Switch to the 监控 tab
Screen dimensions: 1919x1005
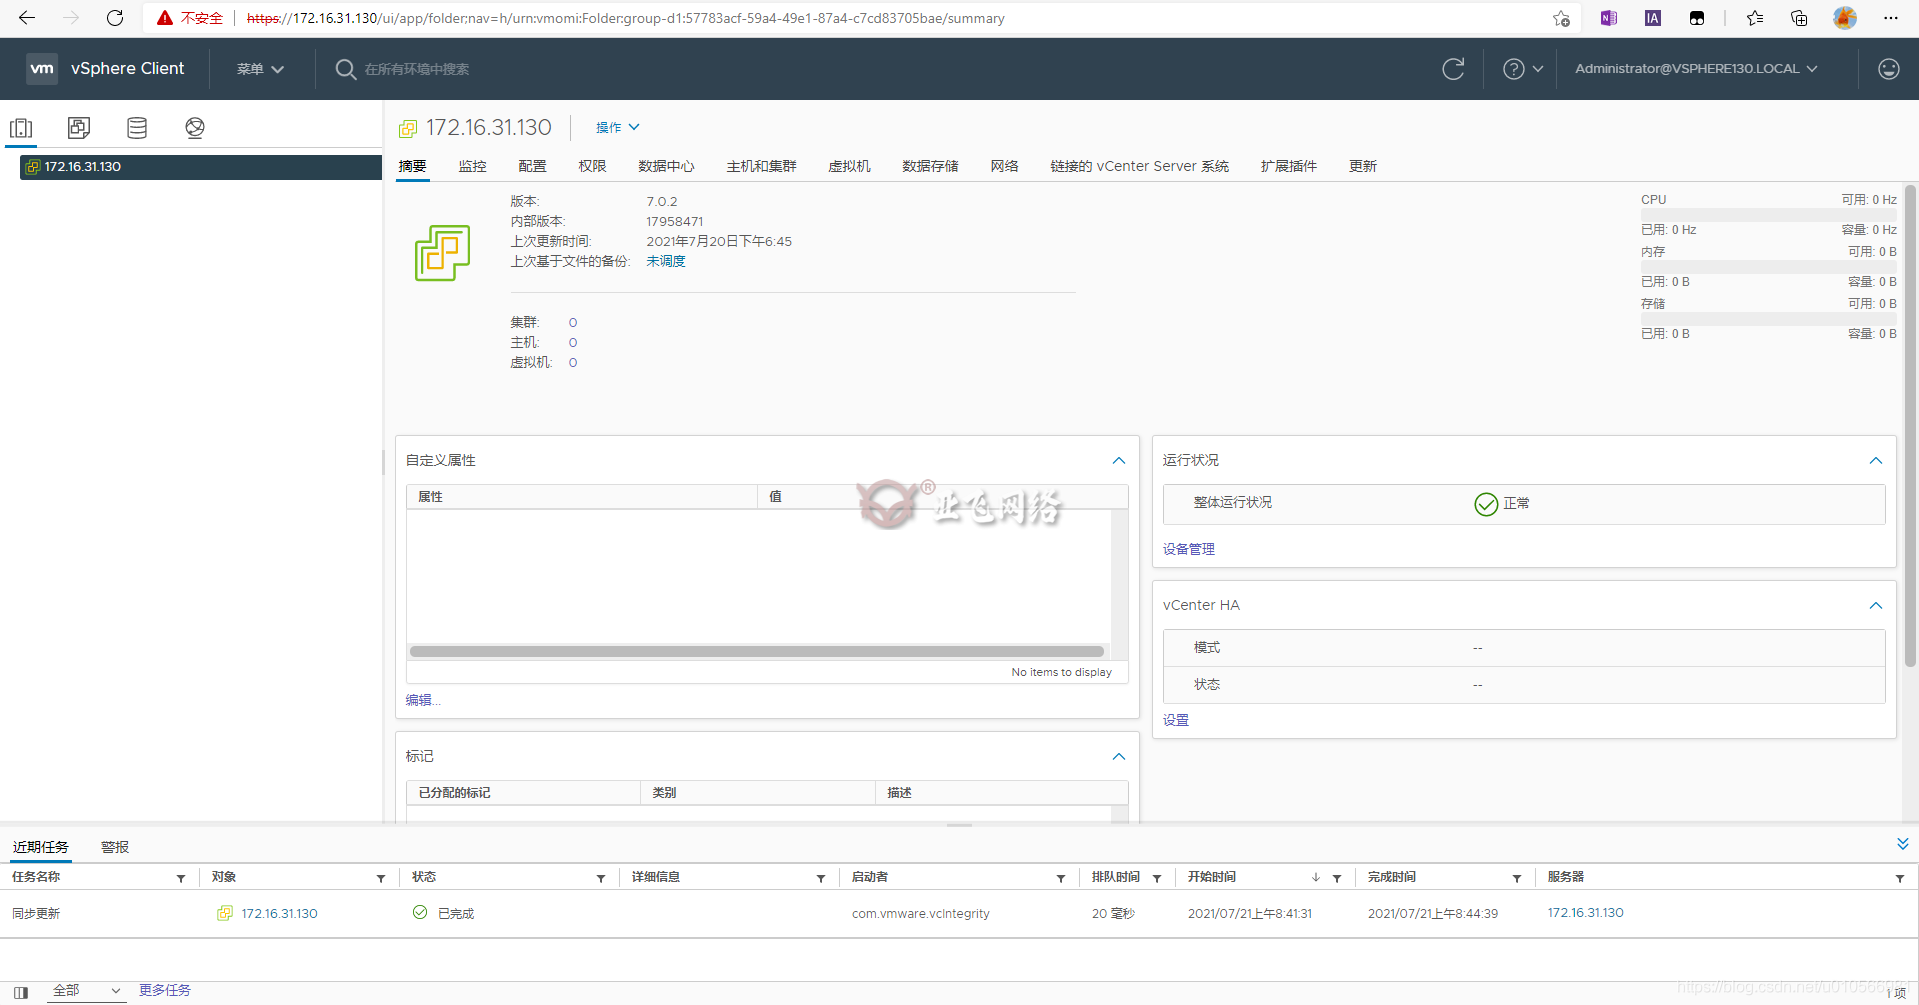(x=472, y=166)
